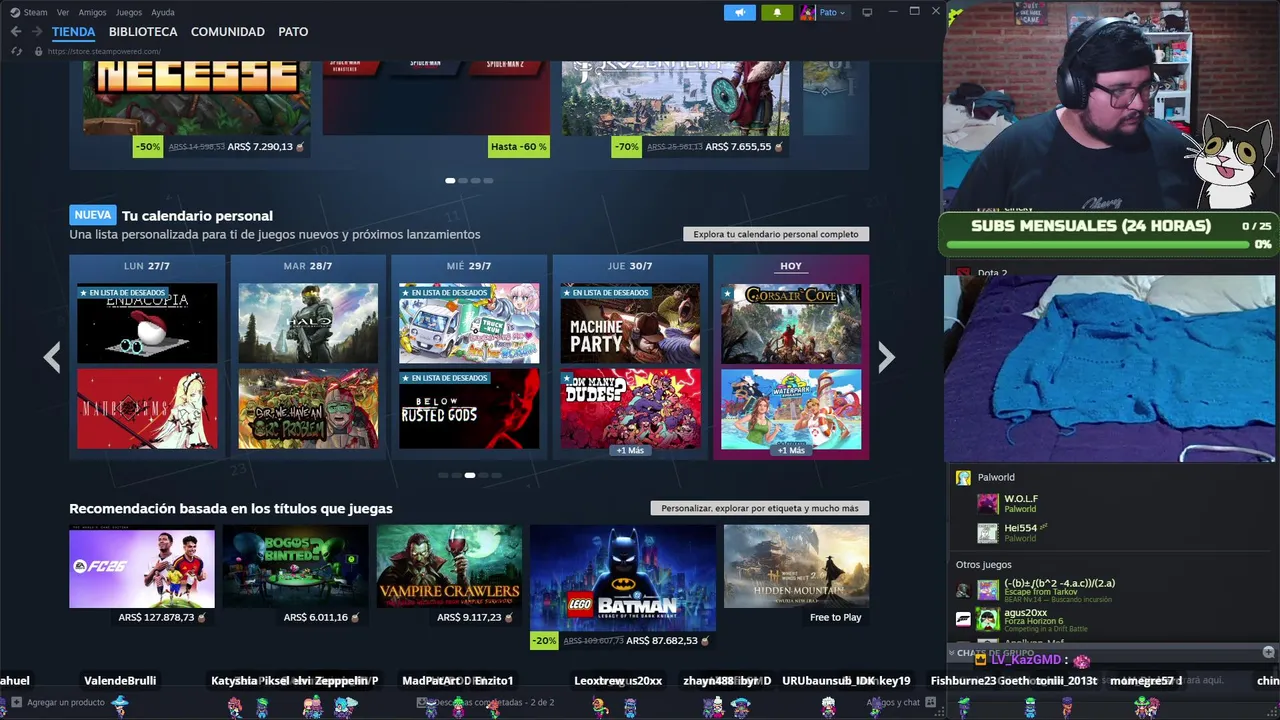The image size is (1280, 720).
Task: Open the Steam menu
Action: pyautogui.click(x=35, y=13)
